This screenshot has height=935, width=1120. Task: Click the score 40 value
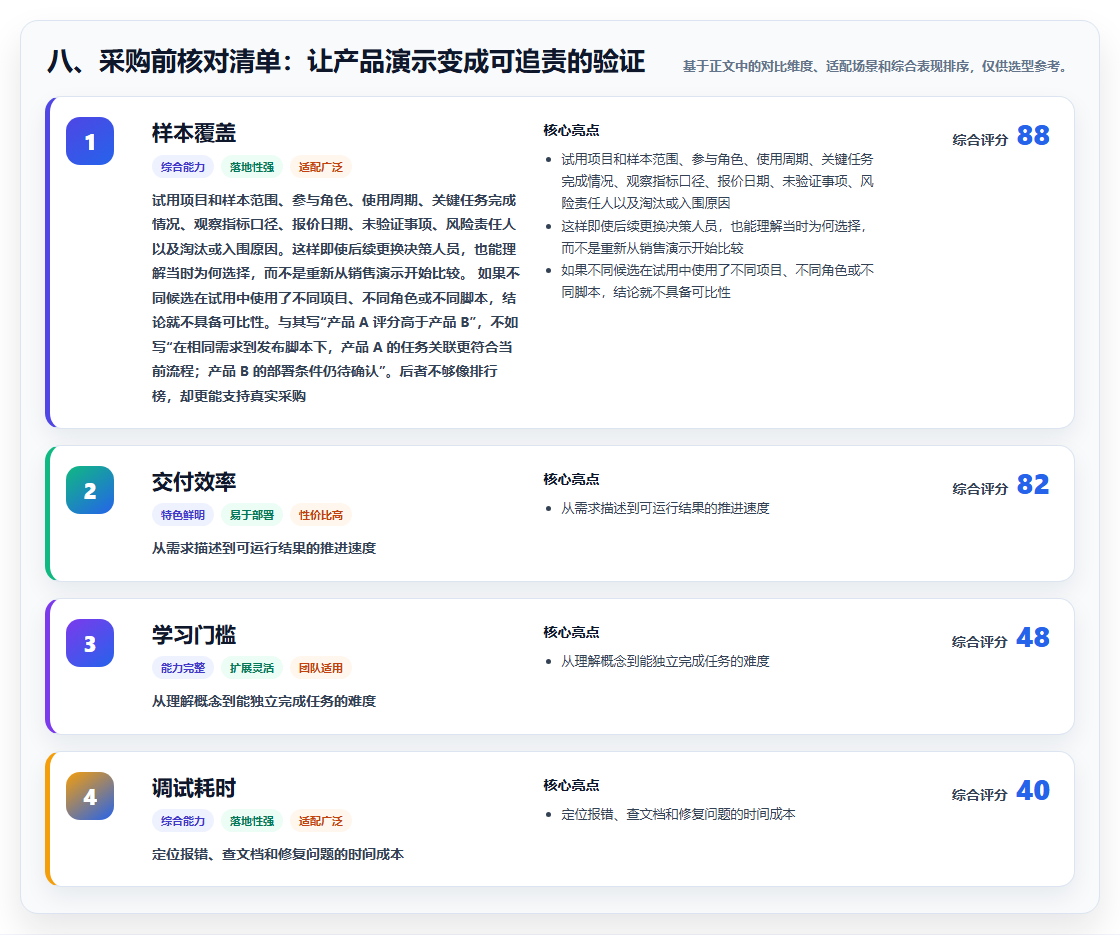pos(1033,790)
